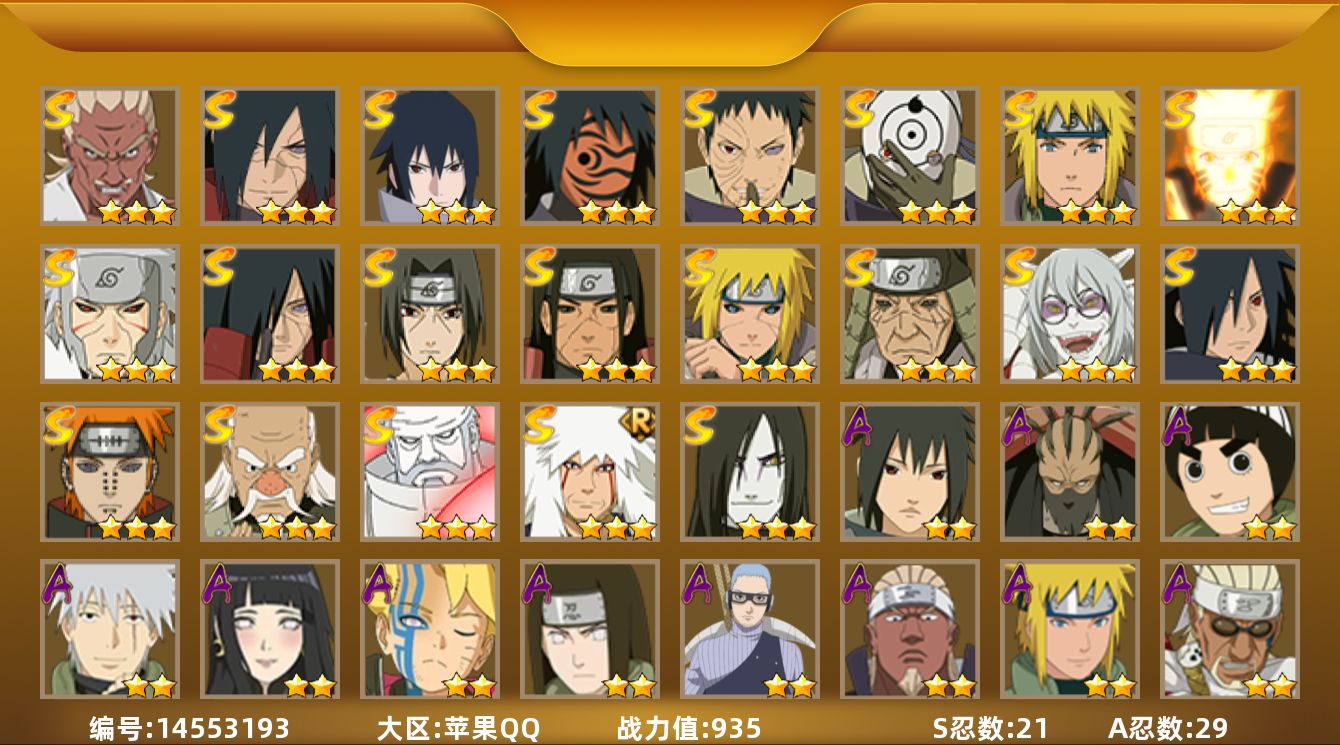Click the 战力值:935 power label
1340x745 pixels.
point(689,728)
